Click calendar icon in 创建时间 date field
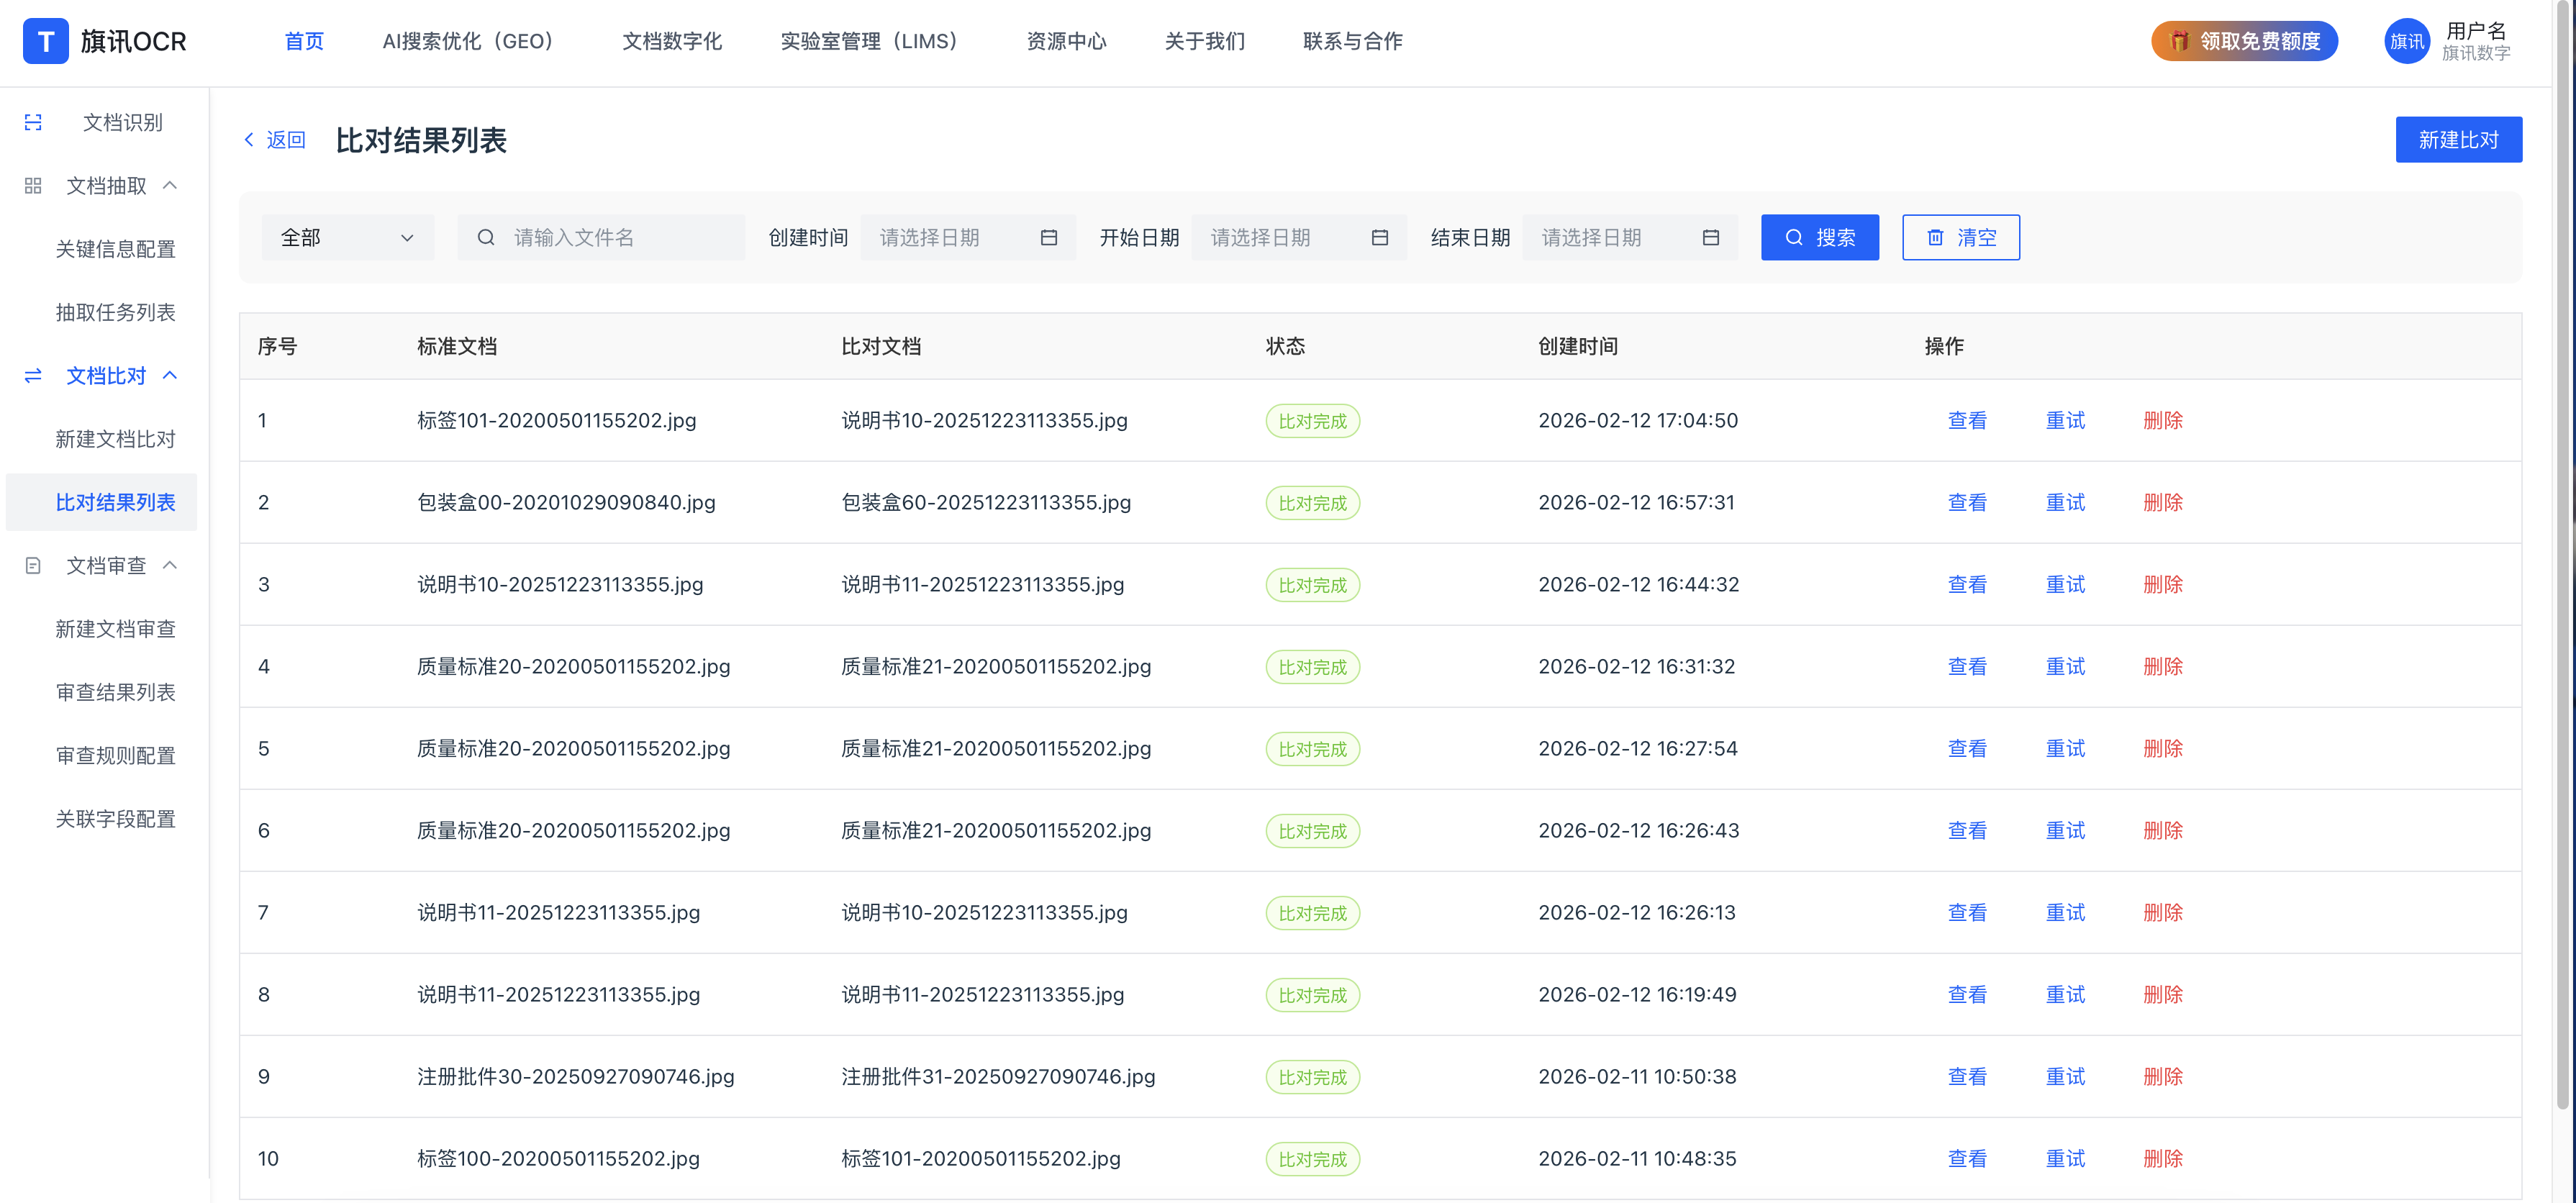The height and width of the screenshot is (1203, 2576). (1048, 238)
